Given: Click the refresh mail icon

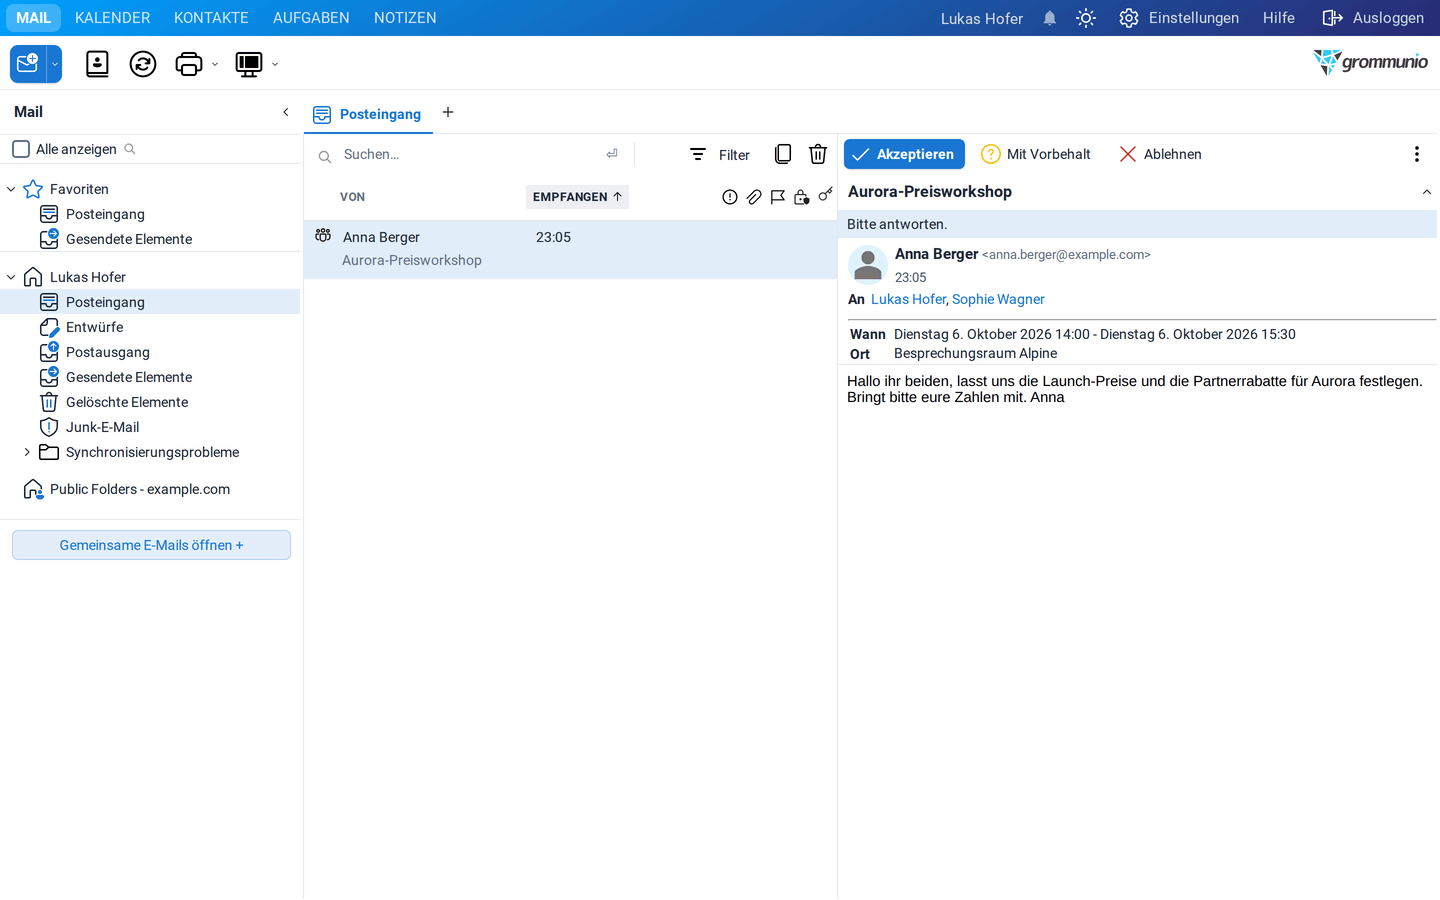Looking at the screenshot, I should pos(143,64).
